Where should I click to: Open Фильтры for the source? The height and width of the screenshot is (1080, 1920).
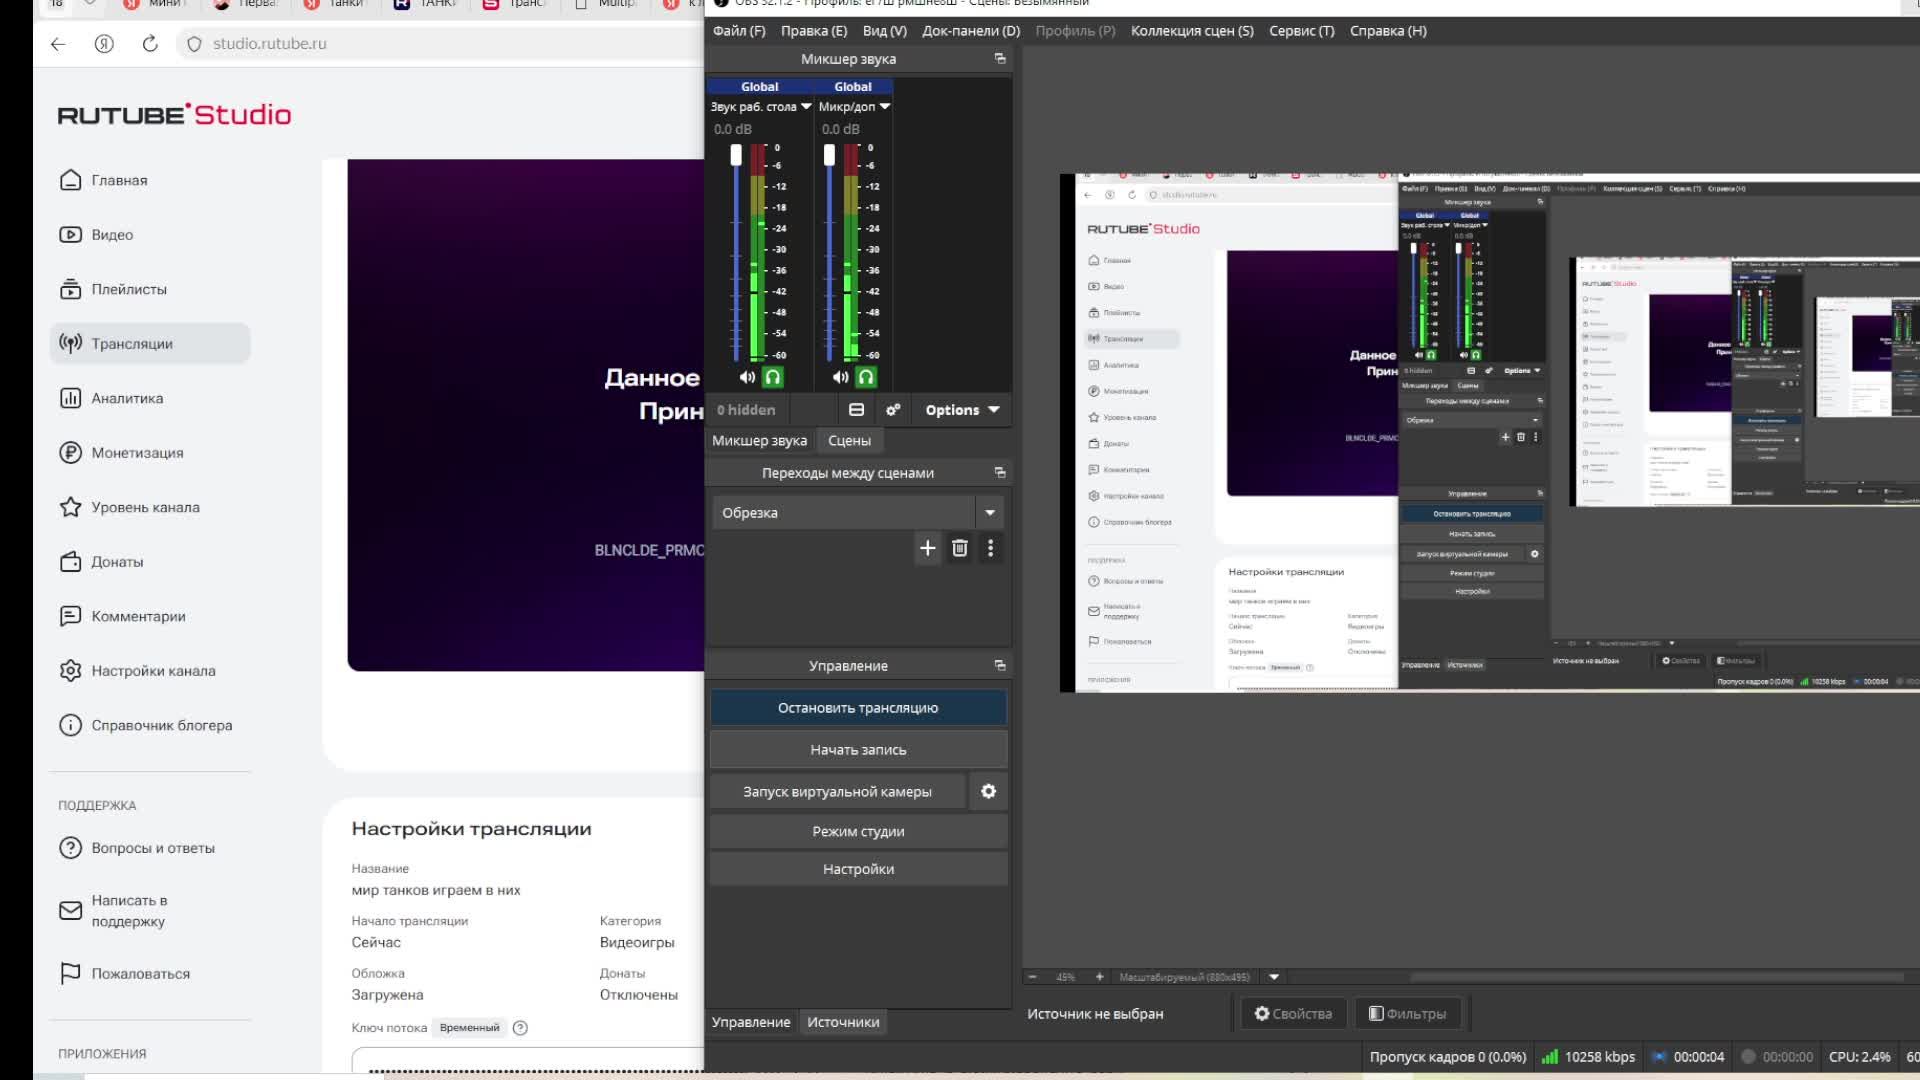(1408, 1014)
